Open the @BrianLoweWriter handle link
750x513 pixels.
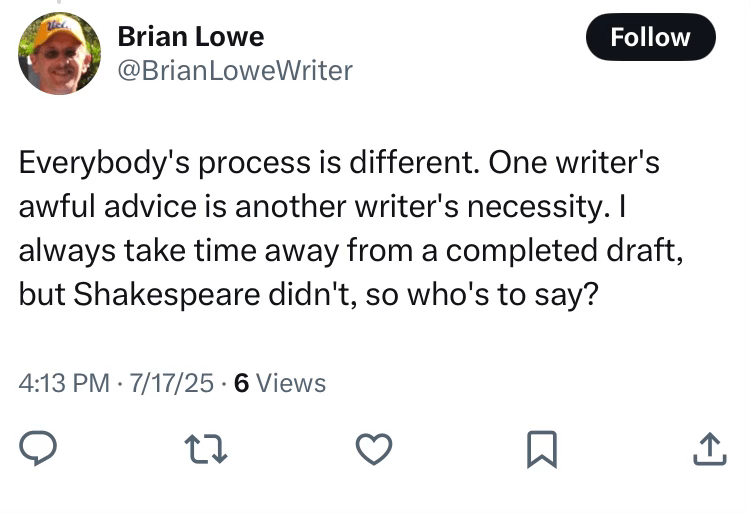tap(235, 70)
